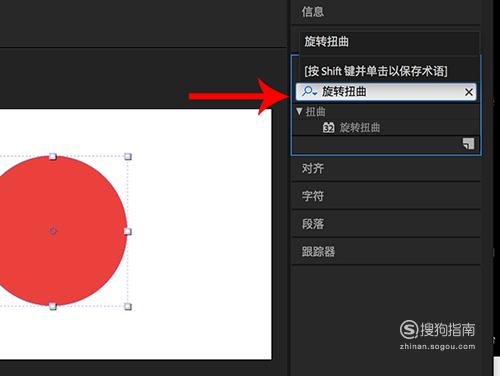Click the bottom center handle of the circle
The image size is (500, 376).
pyautogui.click(x=53, y=306)
